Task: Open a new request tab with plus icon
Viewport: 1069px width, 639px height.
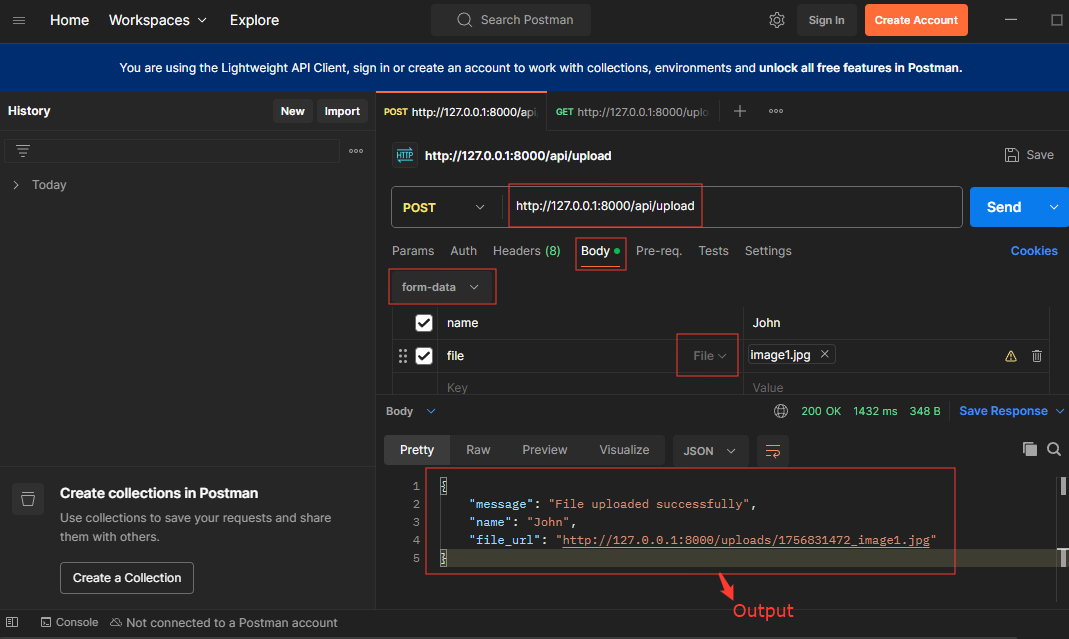Action: pos(740,111)
